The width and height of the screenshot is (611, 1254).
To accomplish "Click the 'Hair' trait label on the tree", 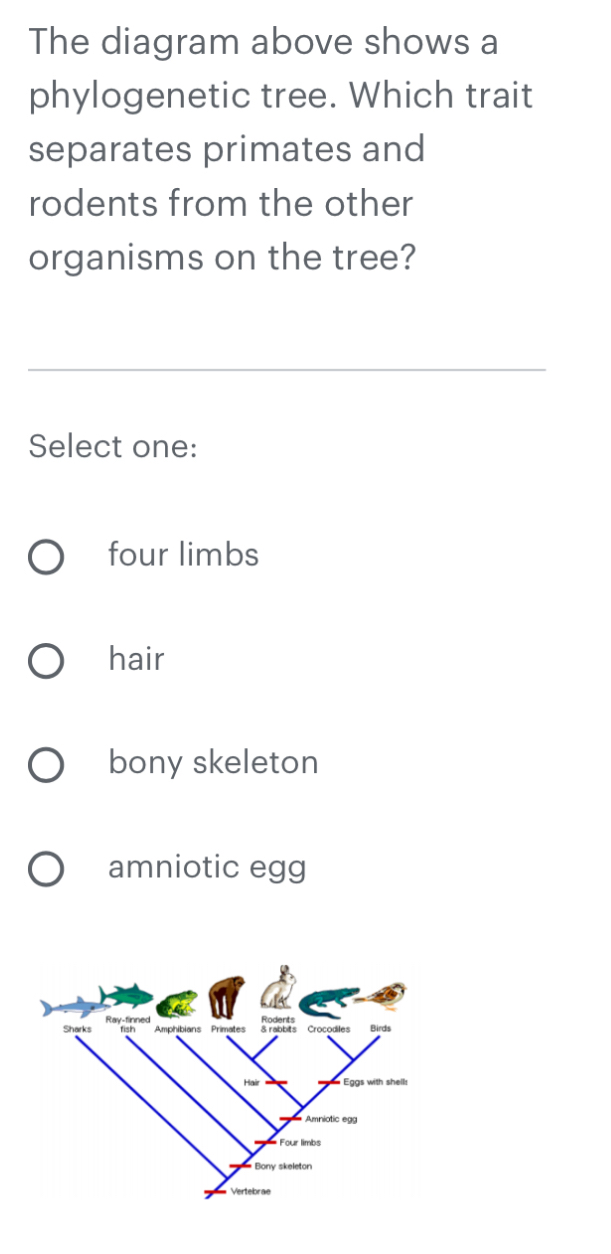I will pyautogui.click(x=251, y=1081).
